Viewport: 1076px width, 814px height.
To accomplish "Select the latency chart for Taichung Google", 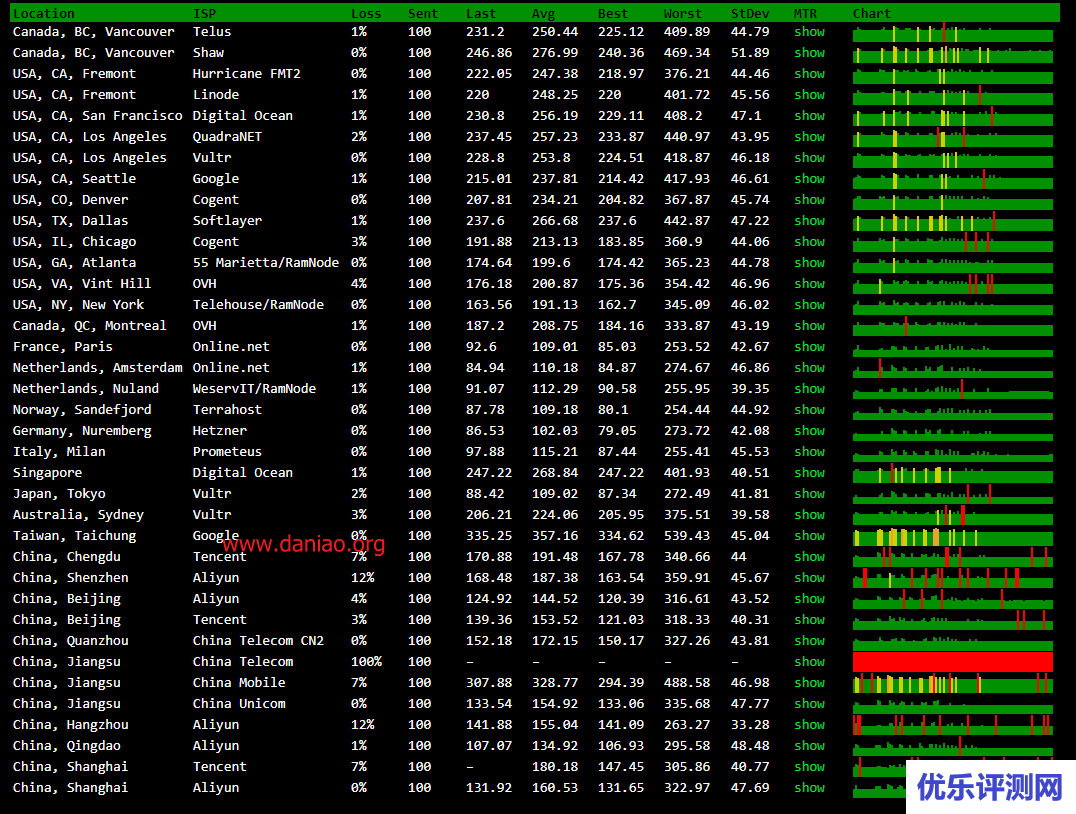I will coord(952,536).
